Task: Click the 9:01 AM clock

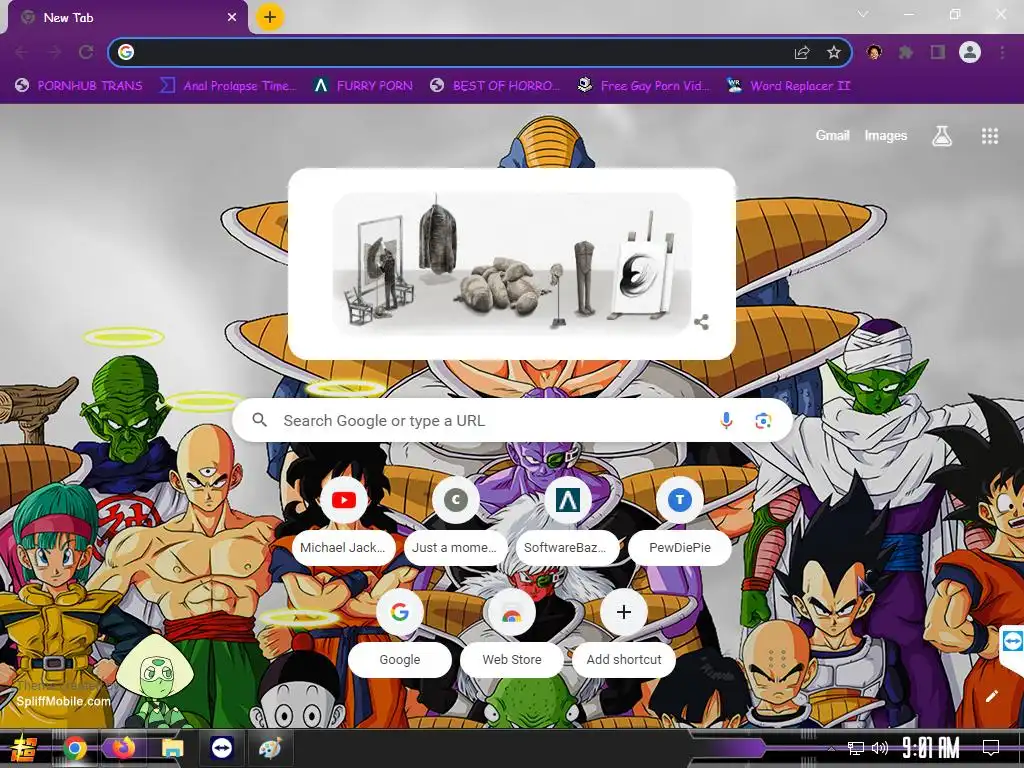Action: tap(931, 748)
